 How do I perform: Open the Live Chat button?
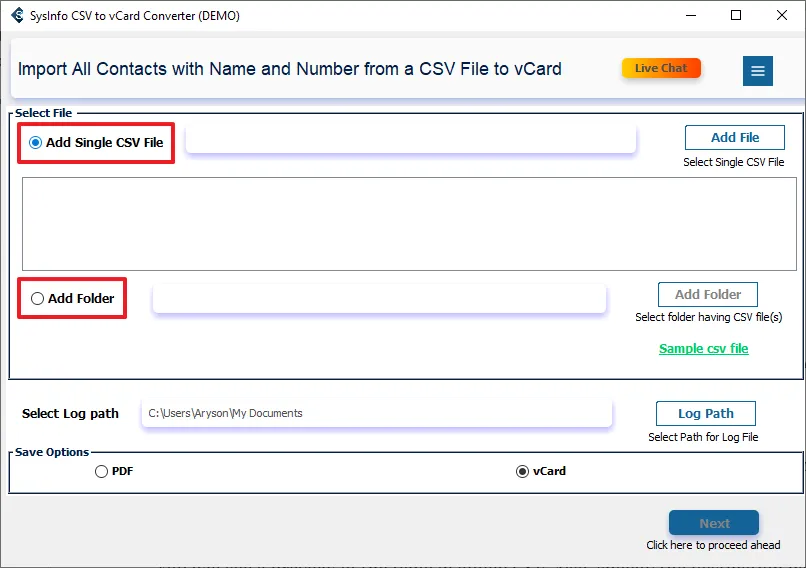point(661,68)
